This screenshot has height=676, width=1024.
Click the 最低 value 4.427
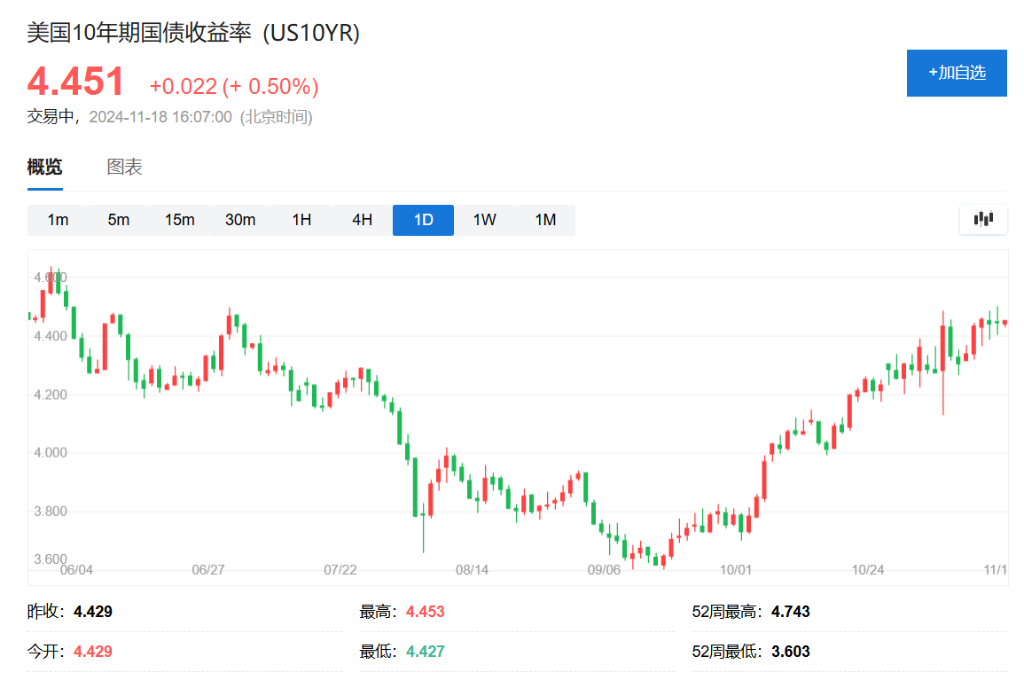click(x=428, y=651)
